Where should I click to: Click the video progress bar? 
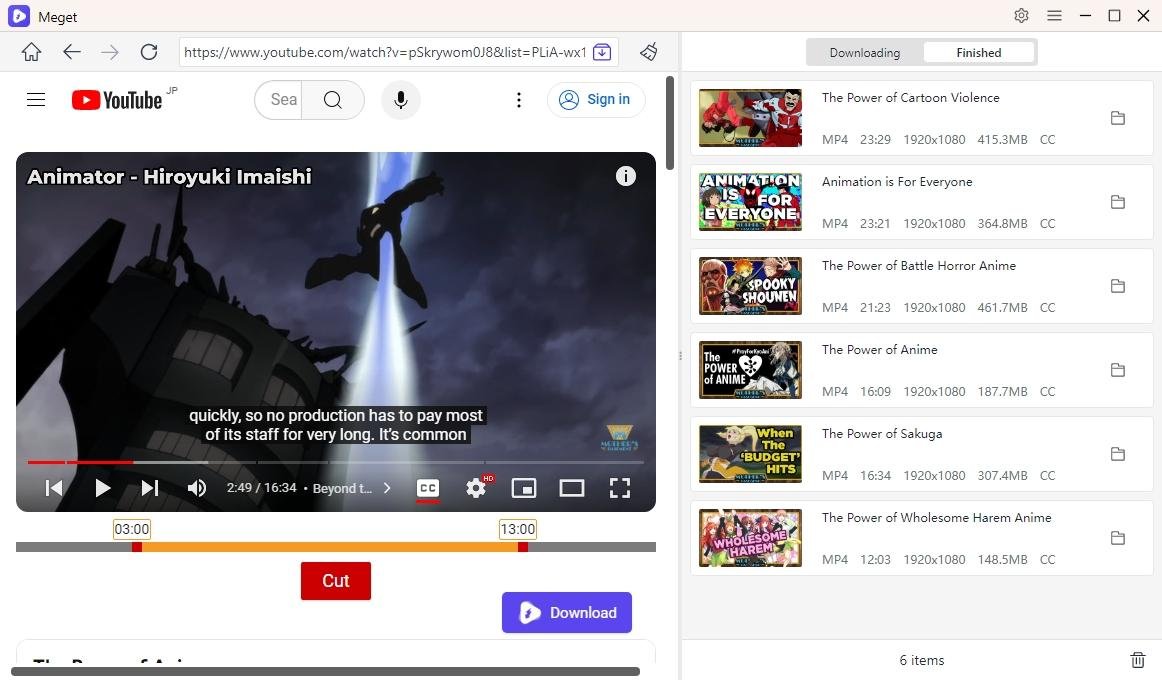pos(336,462)
